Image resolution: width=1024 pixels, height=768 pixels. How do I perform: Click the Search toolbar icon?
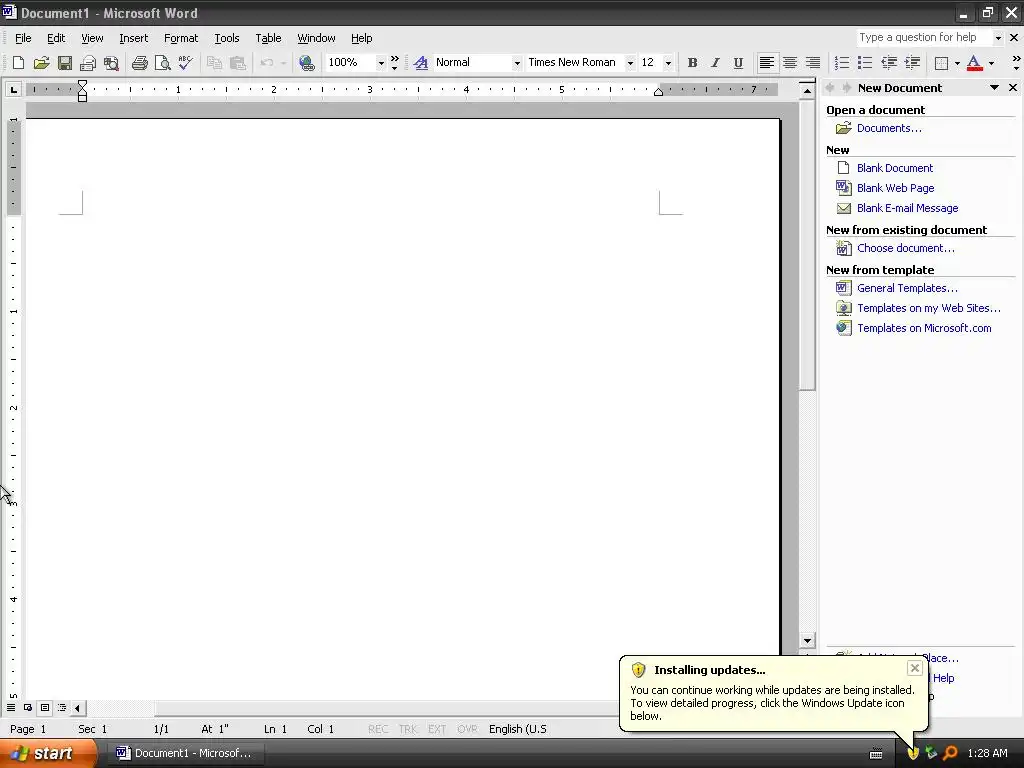(112, 63)
